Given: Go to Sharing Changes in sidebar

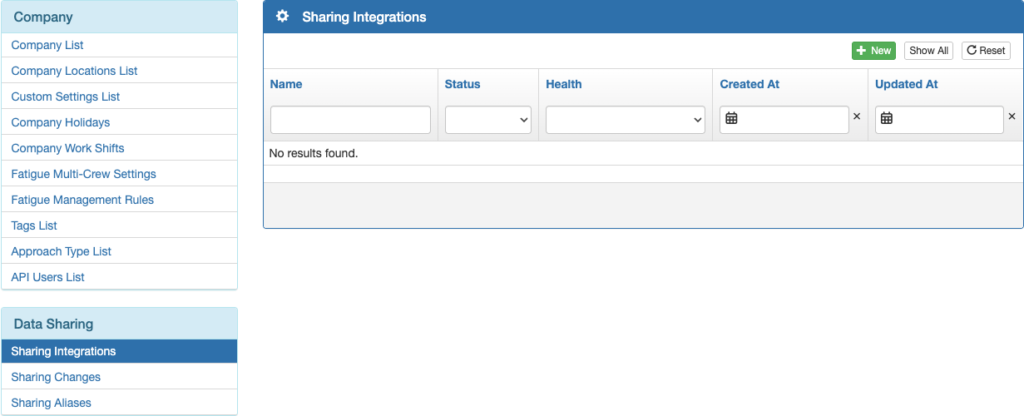Looking at the screenshot, I should pos(55,377).
